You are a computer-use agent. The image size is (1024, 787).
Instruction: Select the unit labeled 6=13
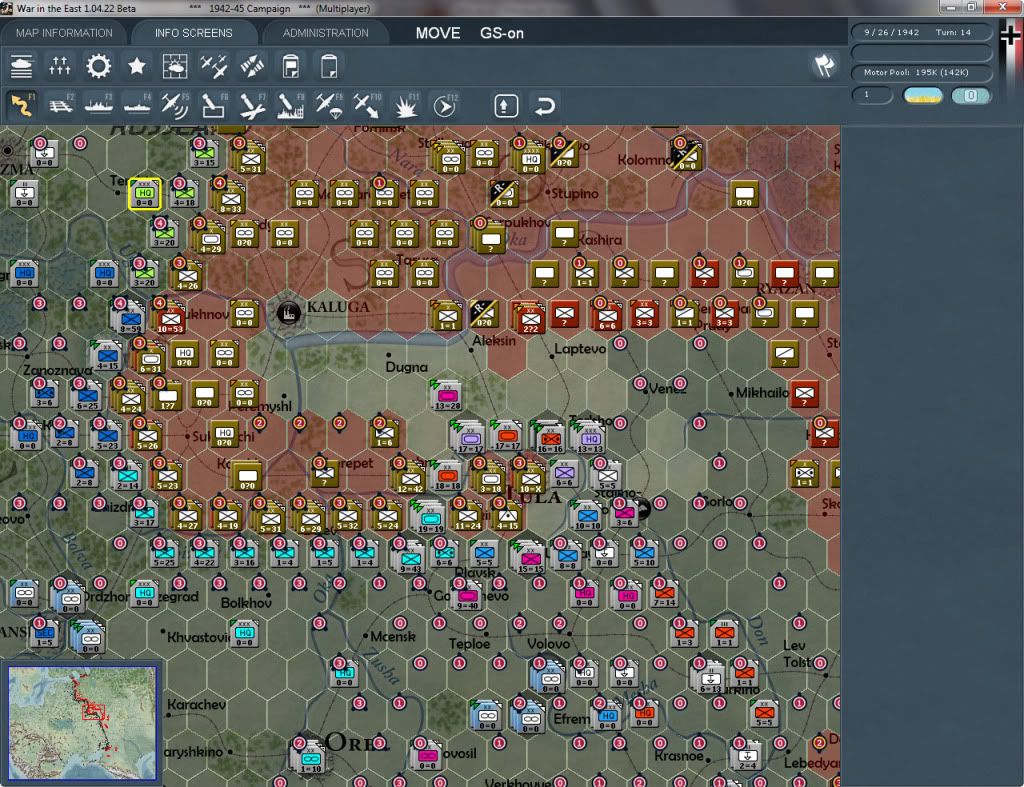tap(710, 679)
